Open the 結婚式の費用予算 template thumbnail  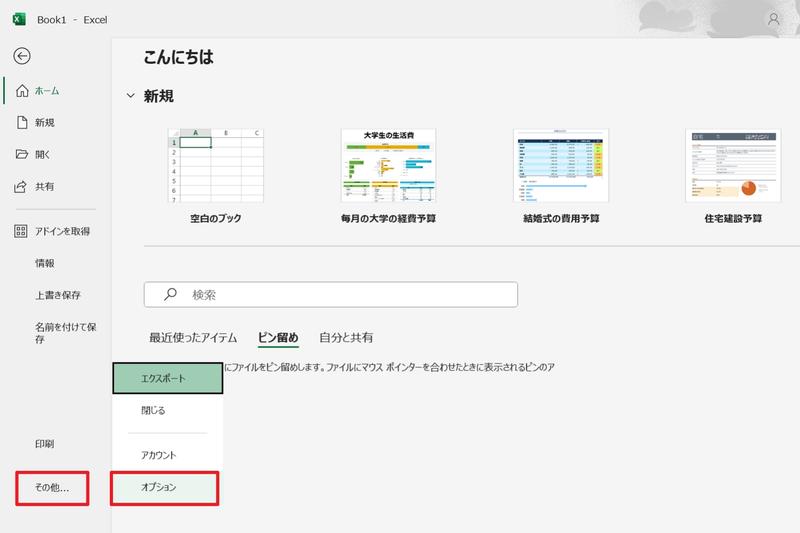[x=561, y=165]
